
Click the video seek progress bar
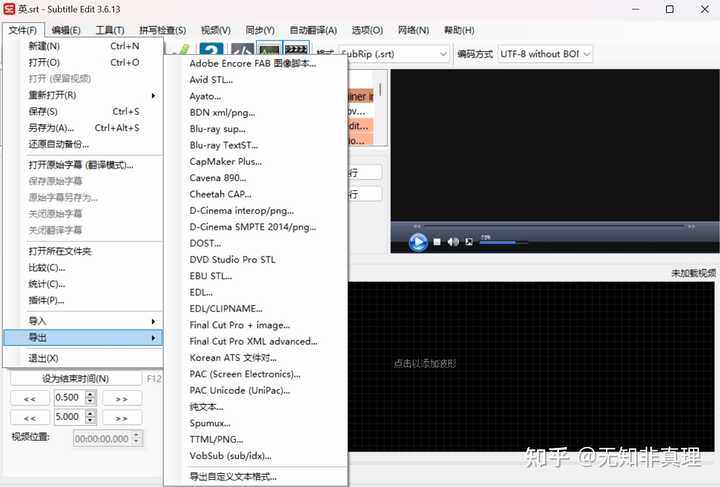pos(554,227)
